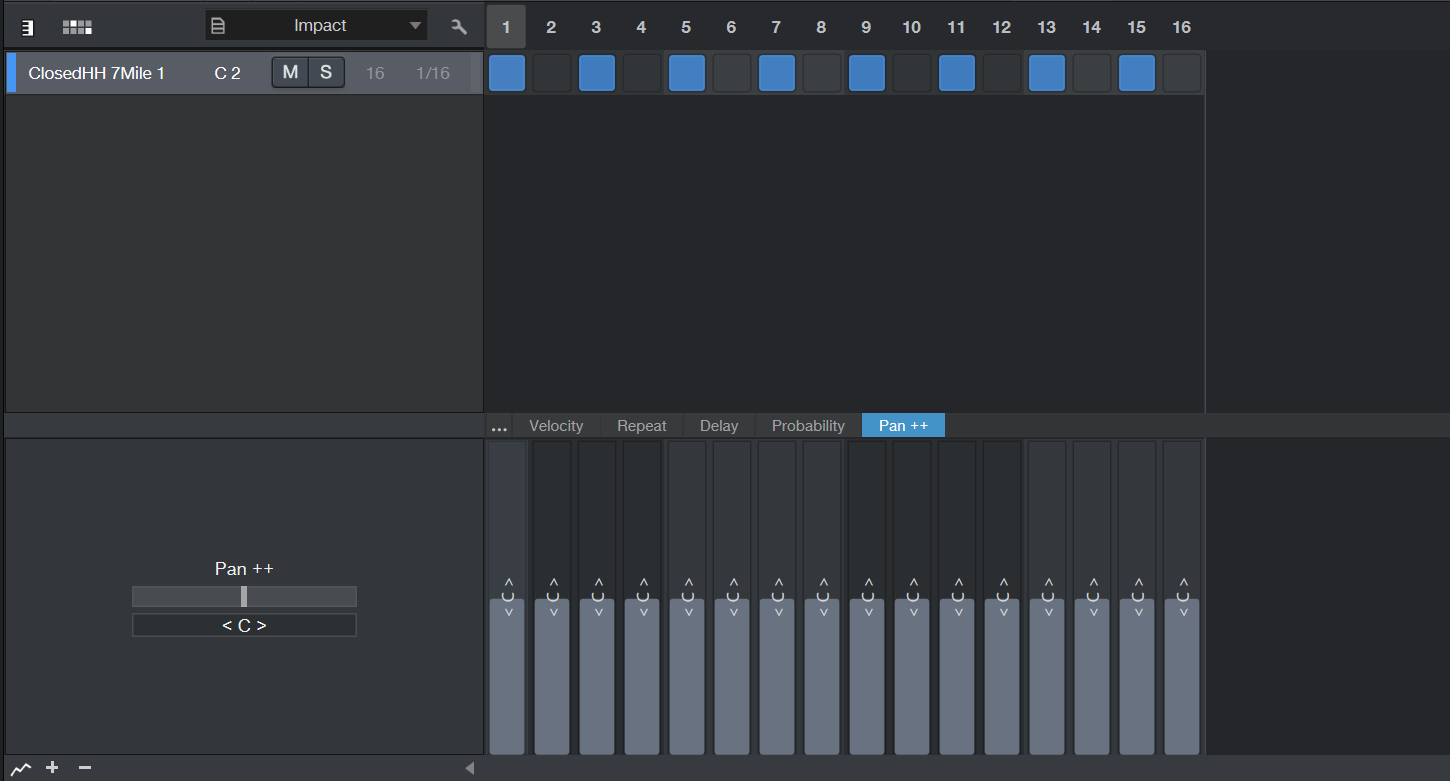Toggle off step 5 of hi-hat lane

tap(687, 73)
